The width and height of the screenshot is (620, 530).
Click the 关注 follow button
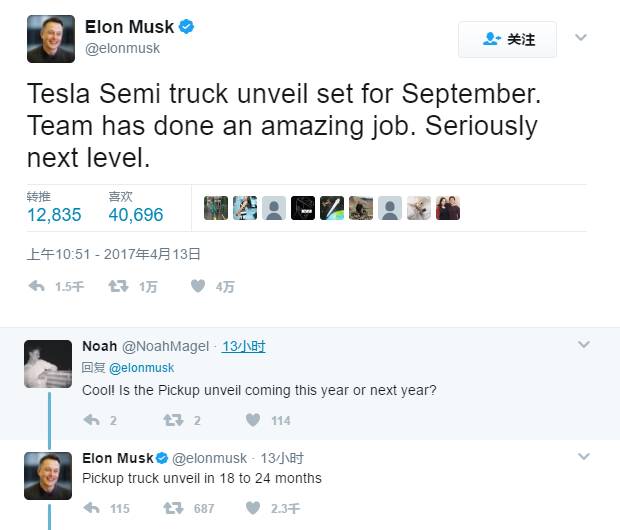click(507, 40)
